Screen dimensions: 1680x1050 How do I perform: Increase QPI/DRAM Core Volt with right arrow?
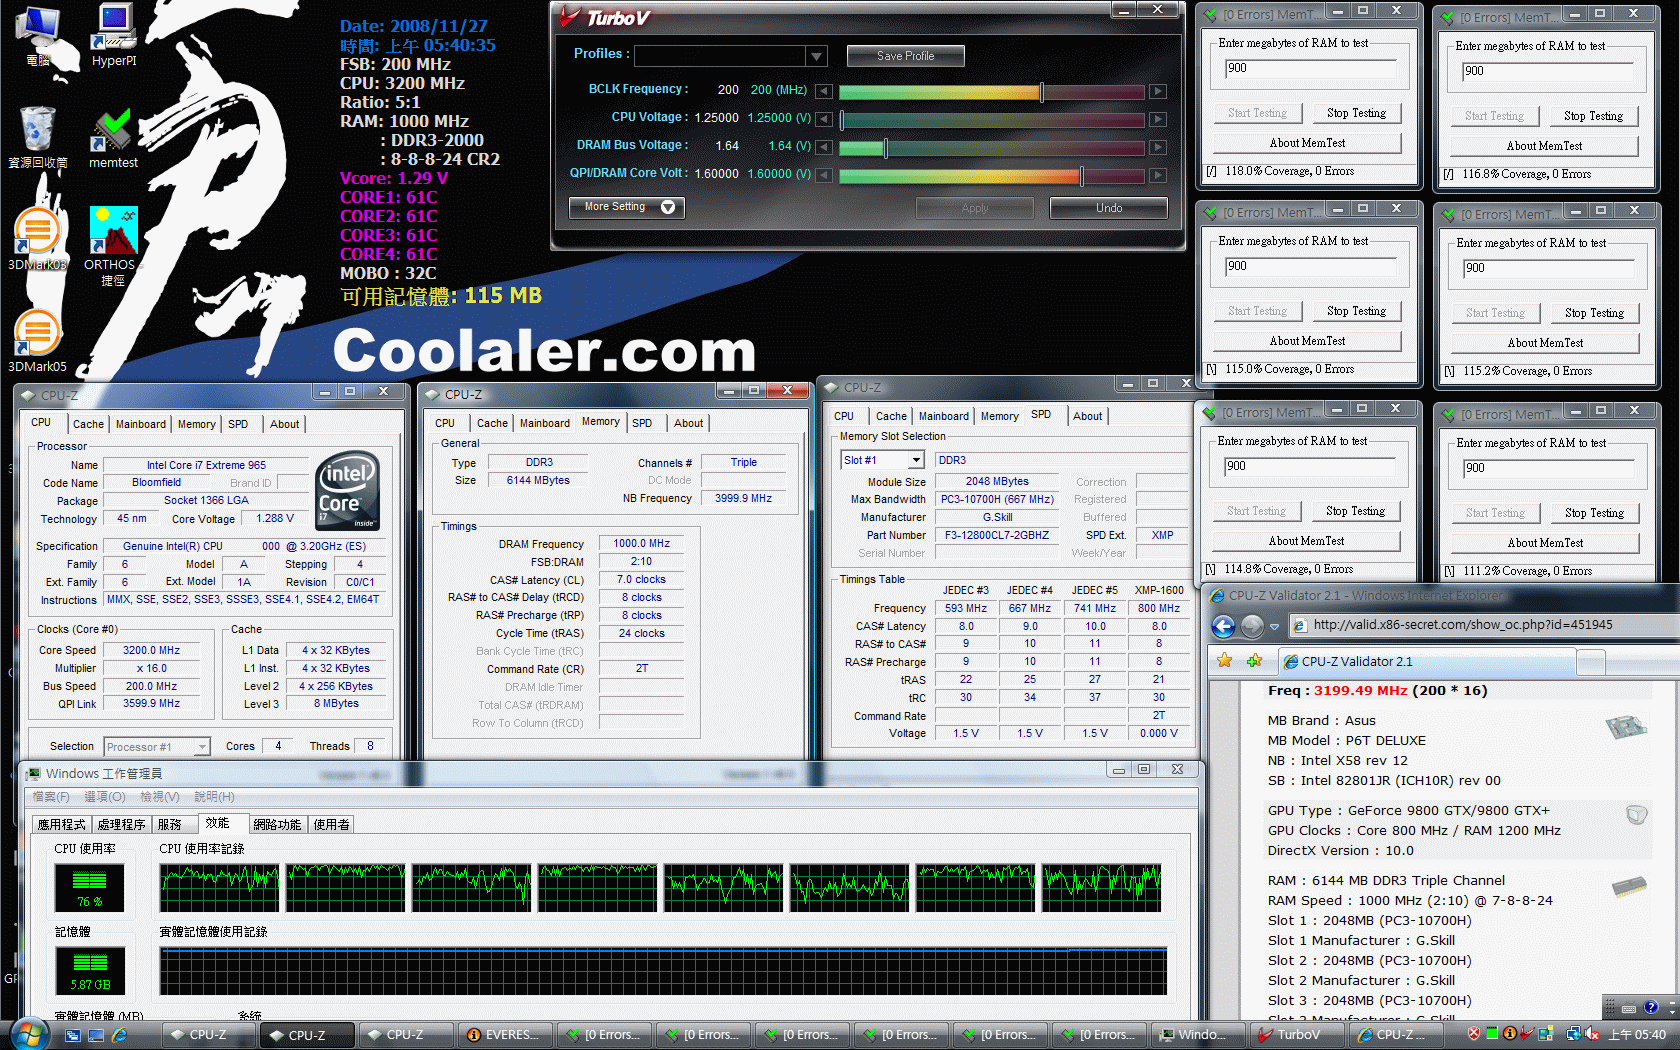(x=1157, y=175)
